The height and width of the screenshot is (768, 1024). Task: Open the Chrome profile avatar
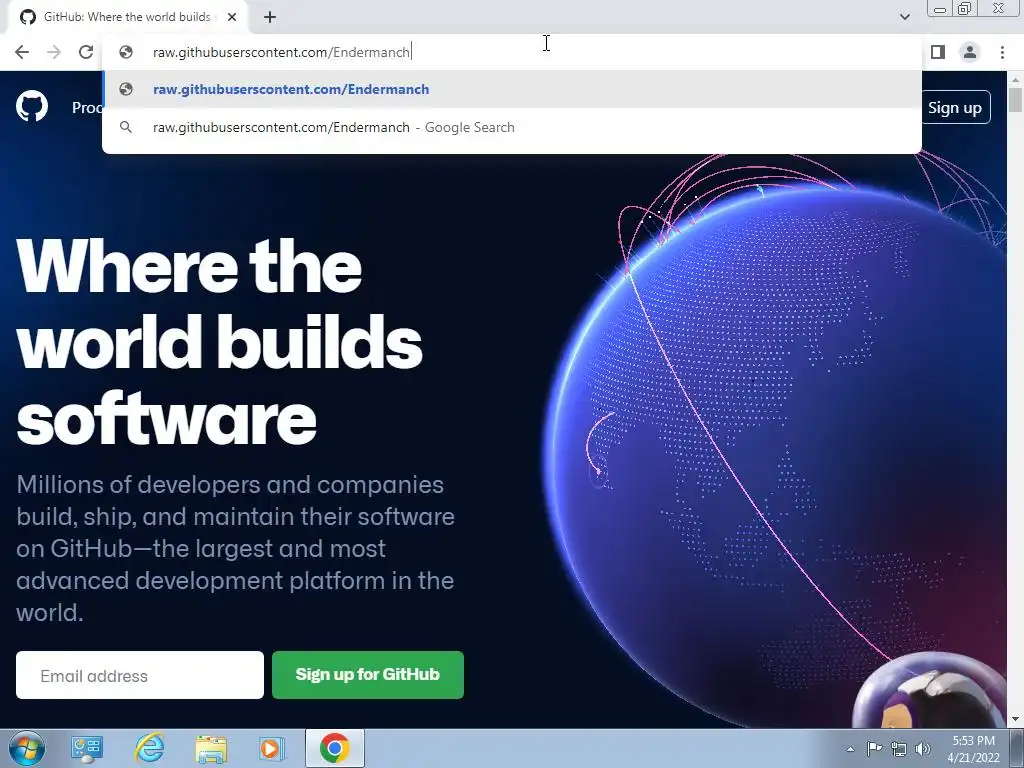coord(970,52)
